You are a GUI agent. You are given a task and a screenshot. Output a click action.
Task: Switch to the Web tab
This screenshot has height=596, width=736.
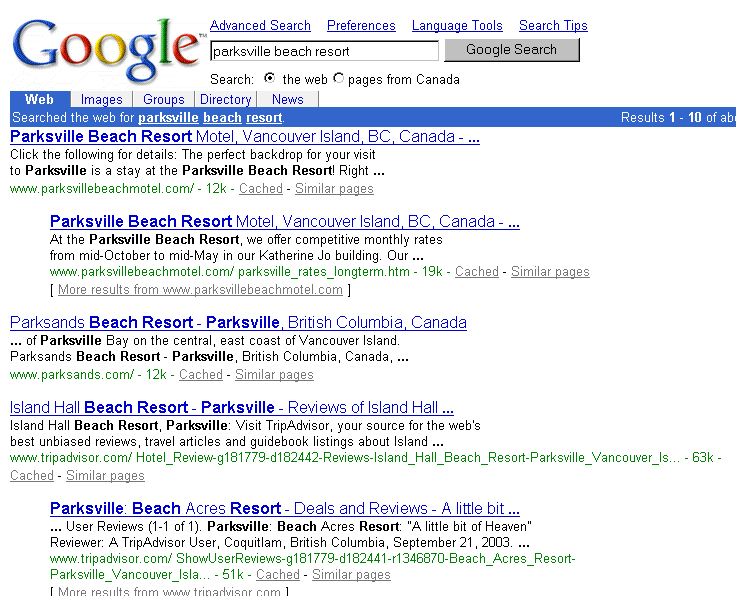(40, 99)
